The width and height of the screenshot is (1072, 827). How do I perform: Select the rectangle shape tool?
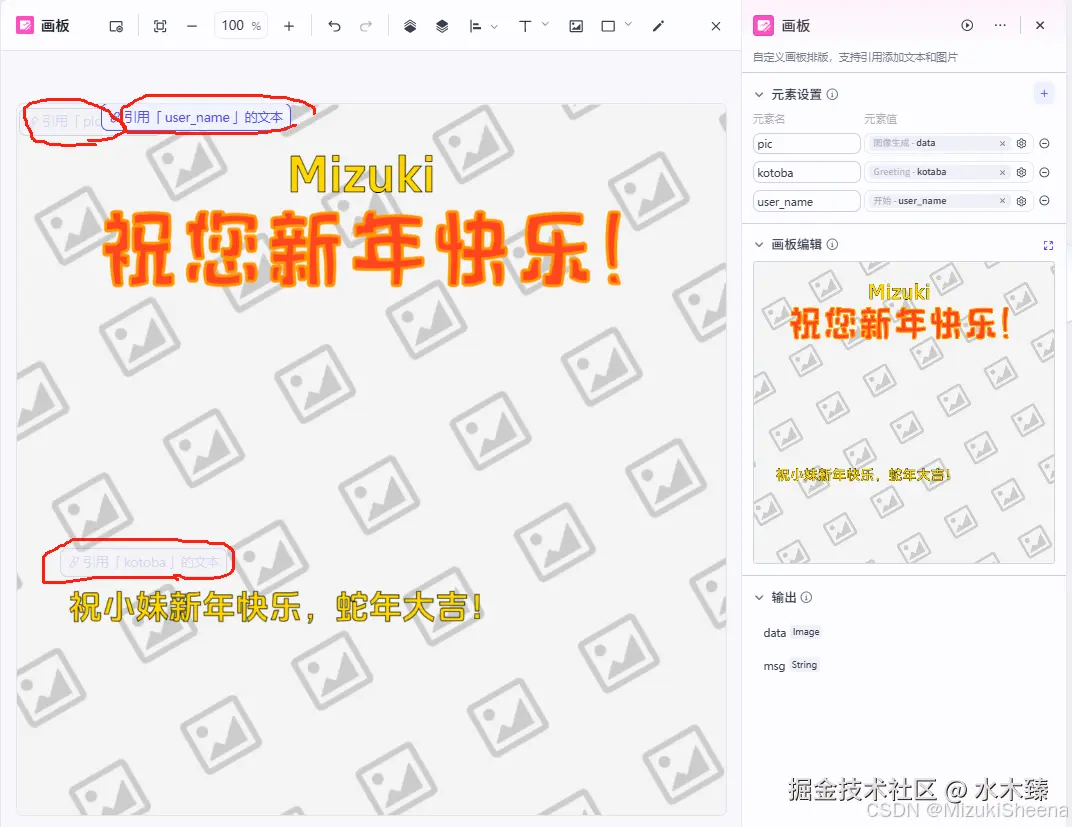click(608, 27)
